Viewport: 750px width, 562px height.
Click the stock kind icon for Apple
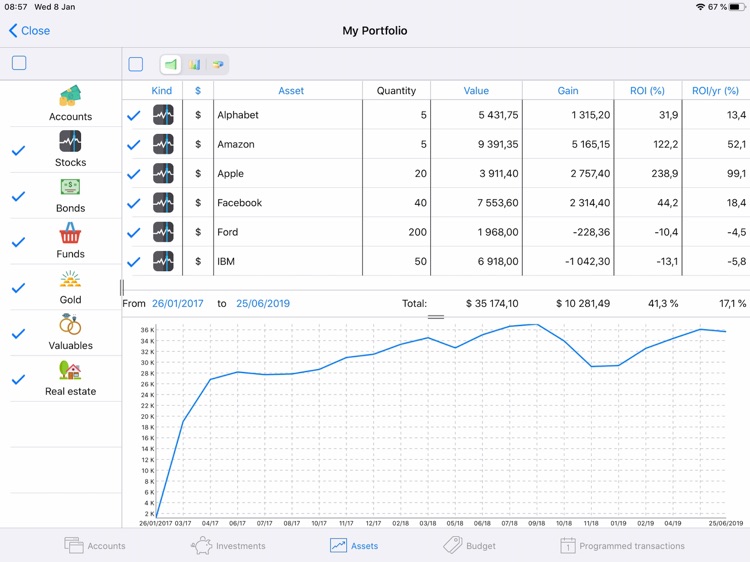tap(163, 174)
